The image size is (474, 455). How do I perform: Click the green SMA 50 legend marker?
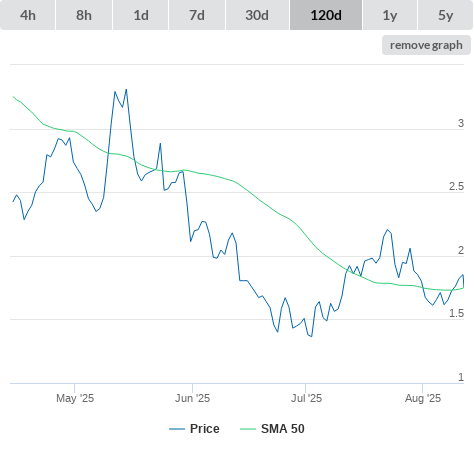click(x=248, y=429)
